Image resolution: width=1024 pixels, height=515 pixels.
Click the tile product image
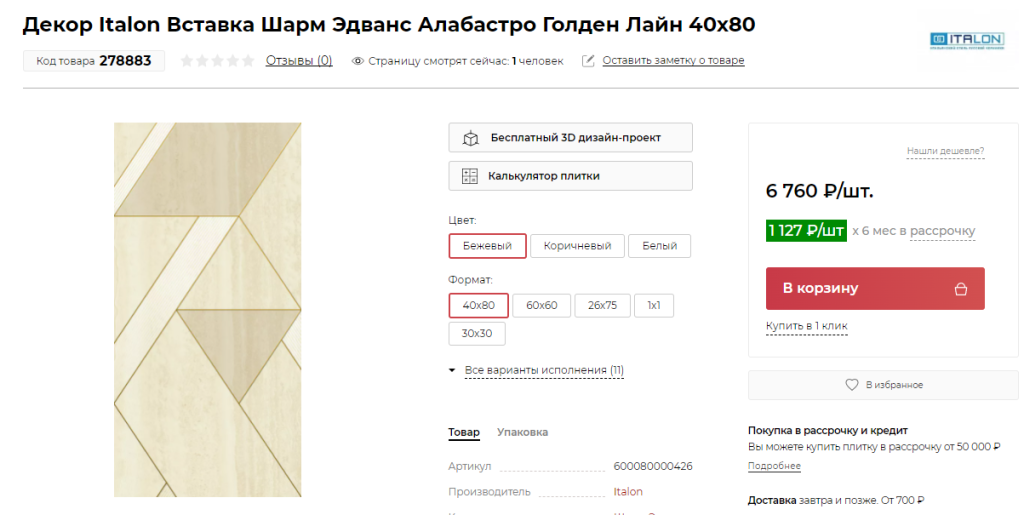click(208, 310)
